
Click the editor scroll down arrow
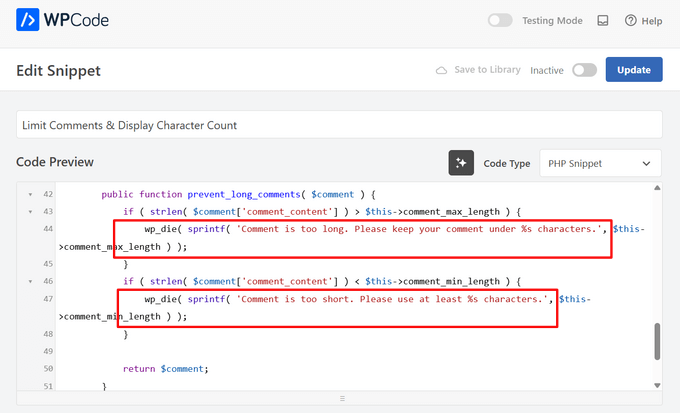(x=657, y=385)
